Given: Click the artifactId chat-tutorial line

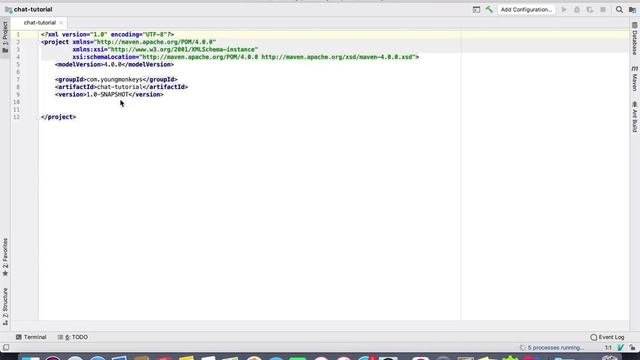Looking at the screenshot, I should [122, 87].
